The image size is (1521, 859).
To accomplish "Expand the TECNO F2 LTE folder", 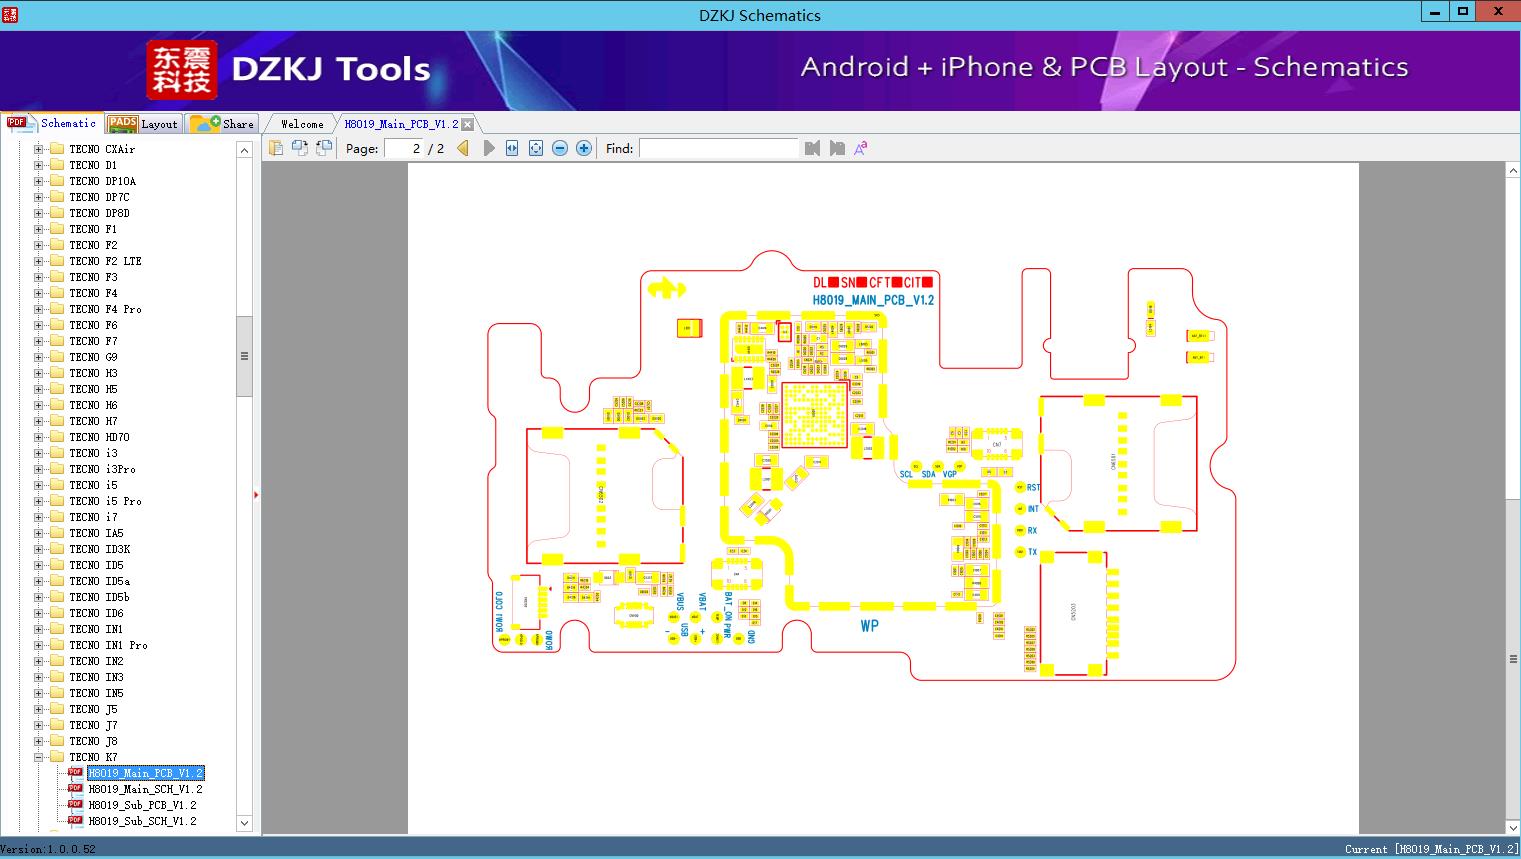I will (x=38, y=261).
